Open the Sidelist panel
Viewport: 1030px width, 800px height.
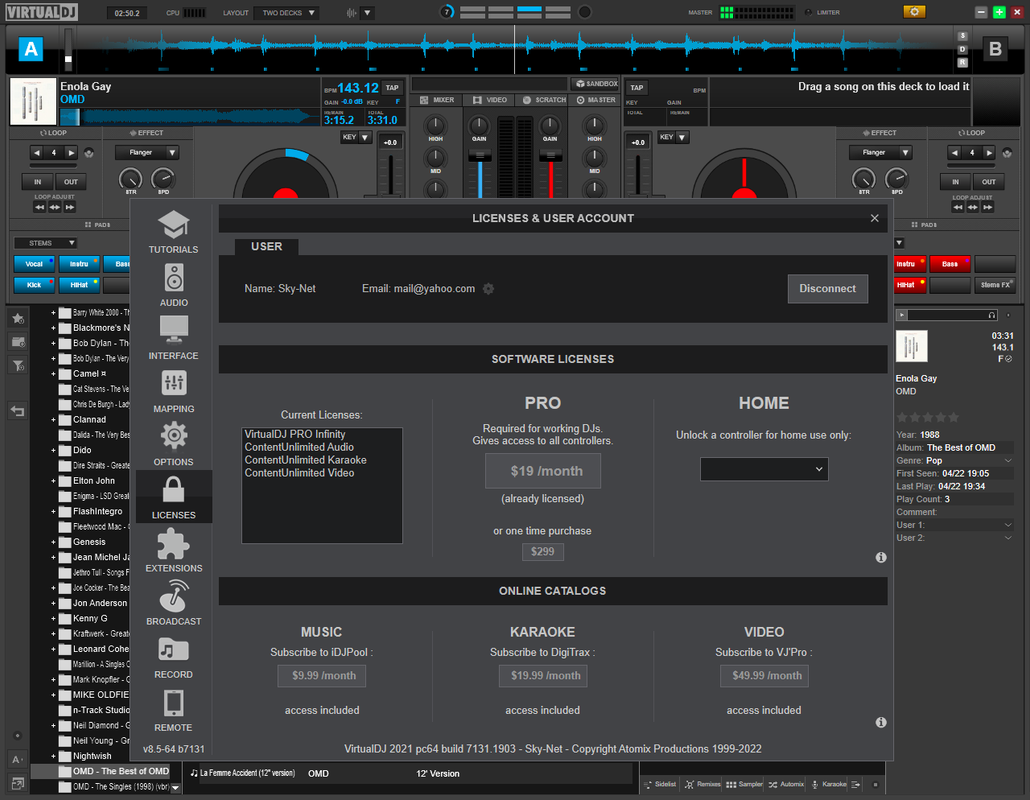[661, 784]
